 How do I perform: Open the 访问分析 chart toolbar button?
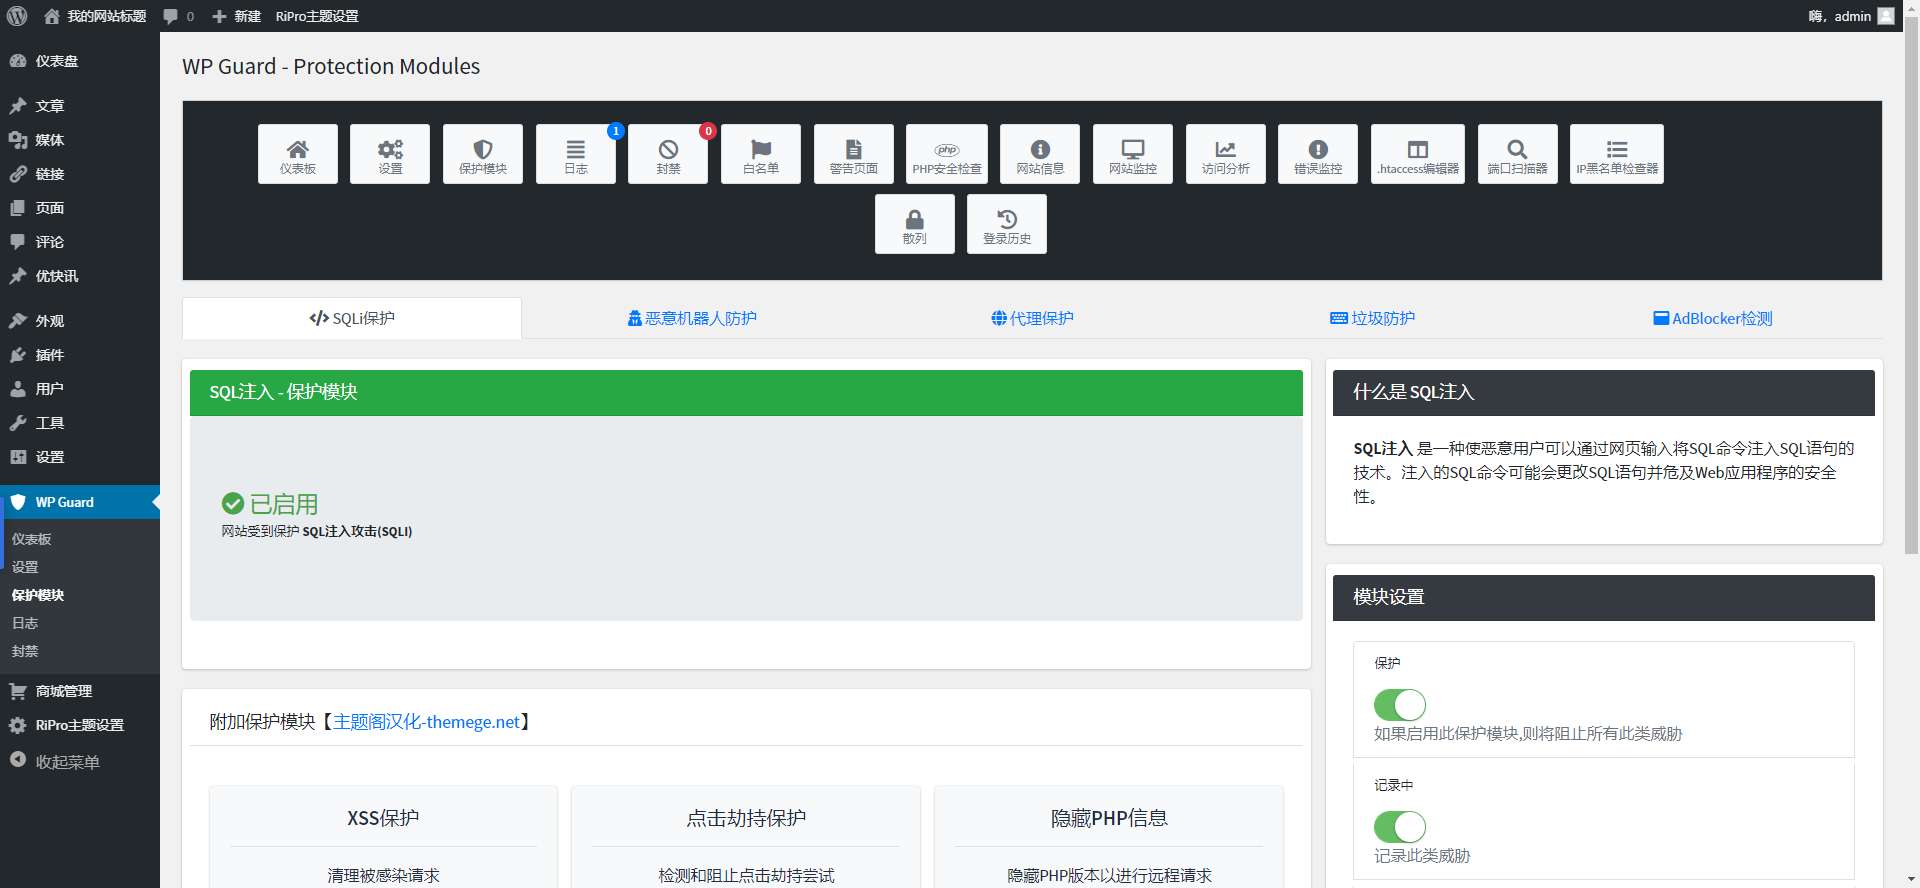[1226, 154]
